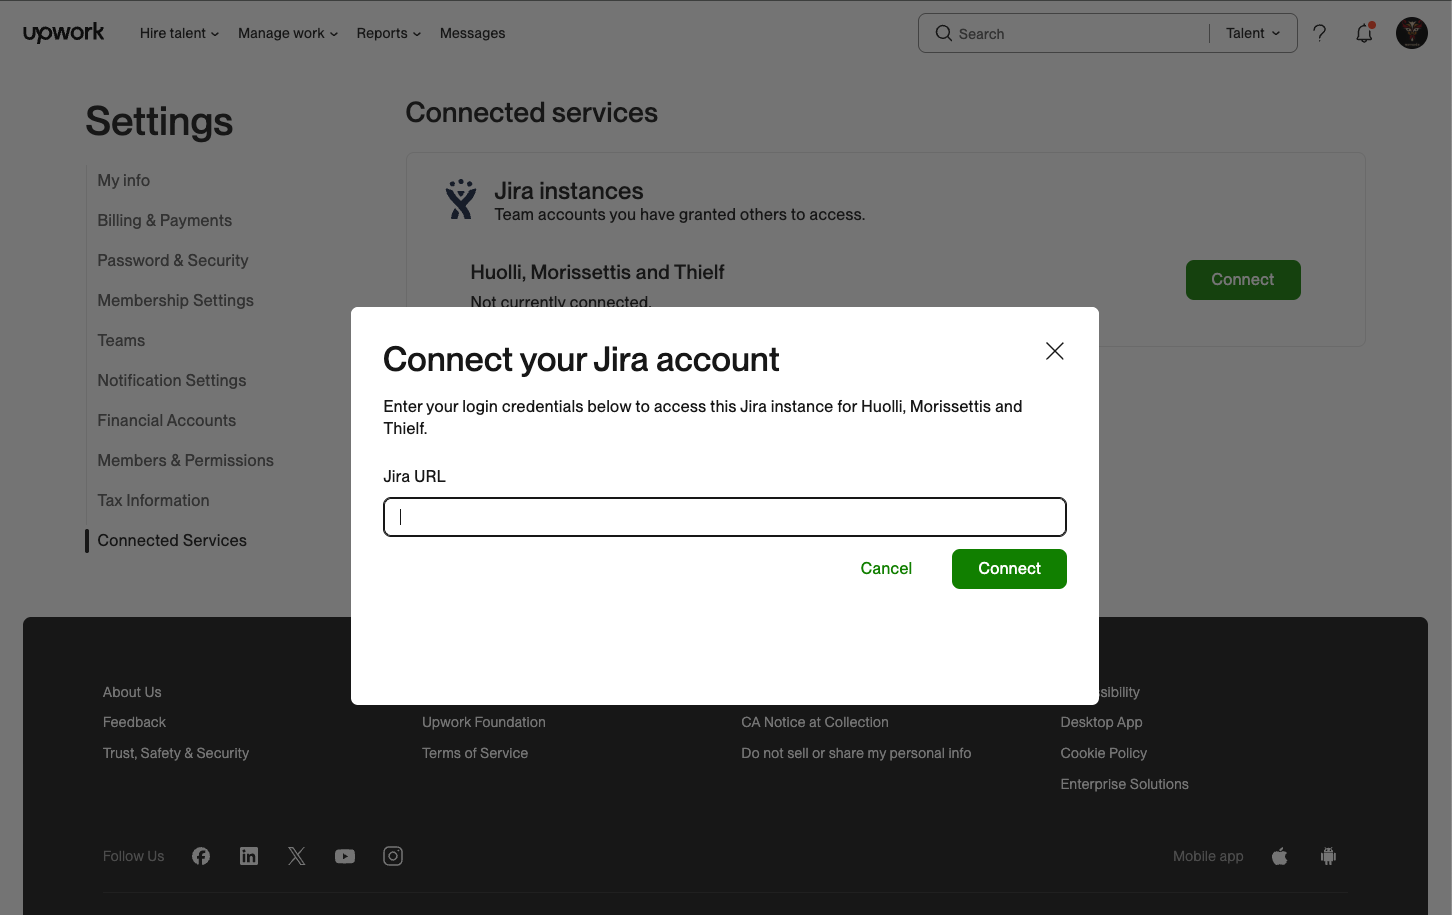1452x915 pixels.
Task: Open notifications bell icon
Action: [1365, 33]
